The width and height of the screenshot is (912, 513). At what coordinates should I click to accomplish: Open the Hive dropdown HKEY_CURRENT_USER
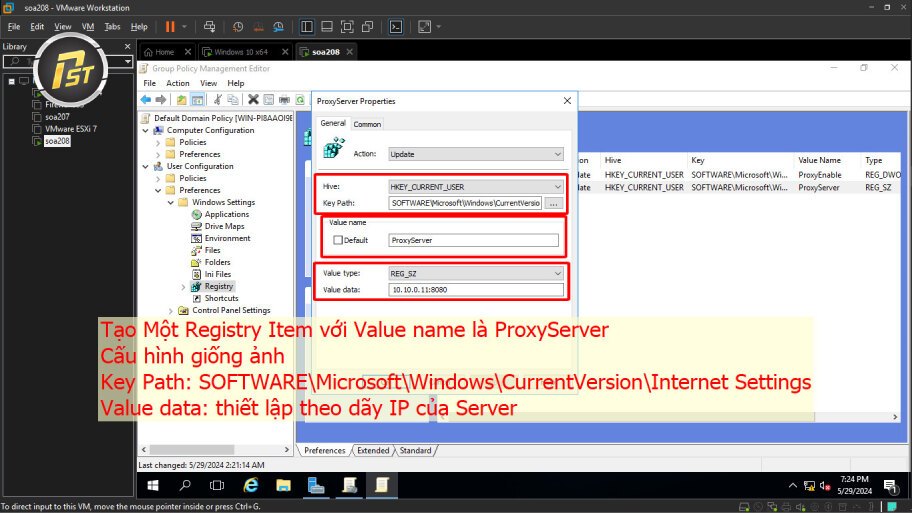[476, 187]
